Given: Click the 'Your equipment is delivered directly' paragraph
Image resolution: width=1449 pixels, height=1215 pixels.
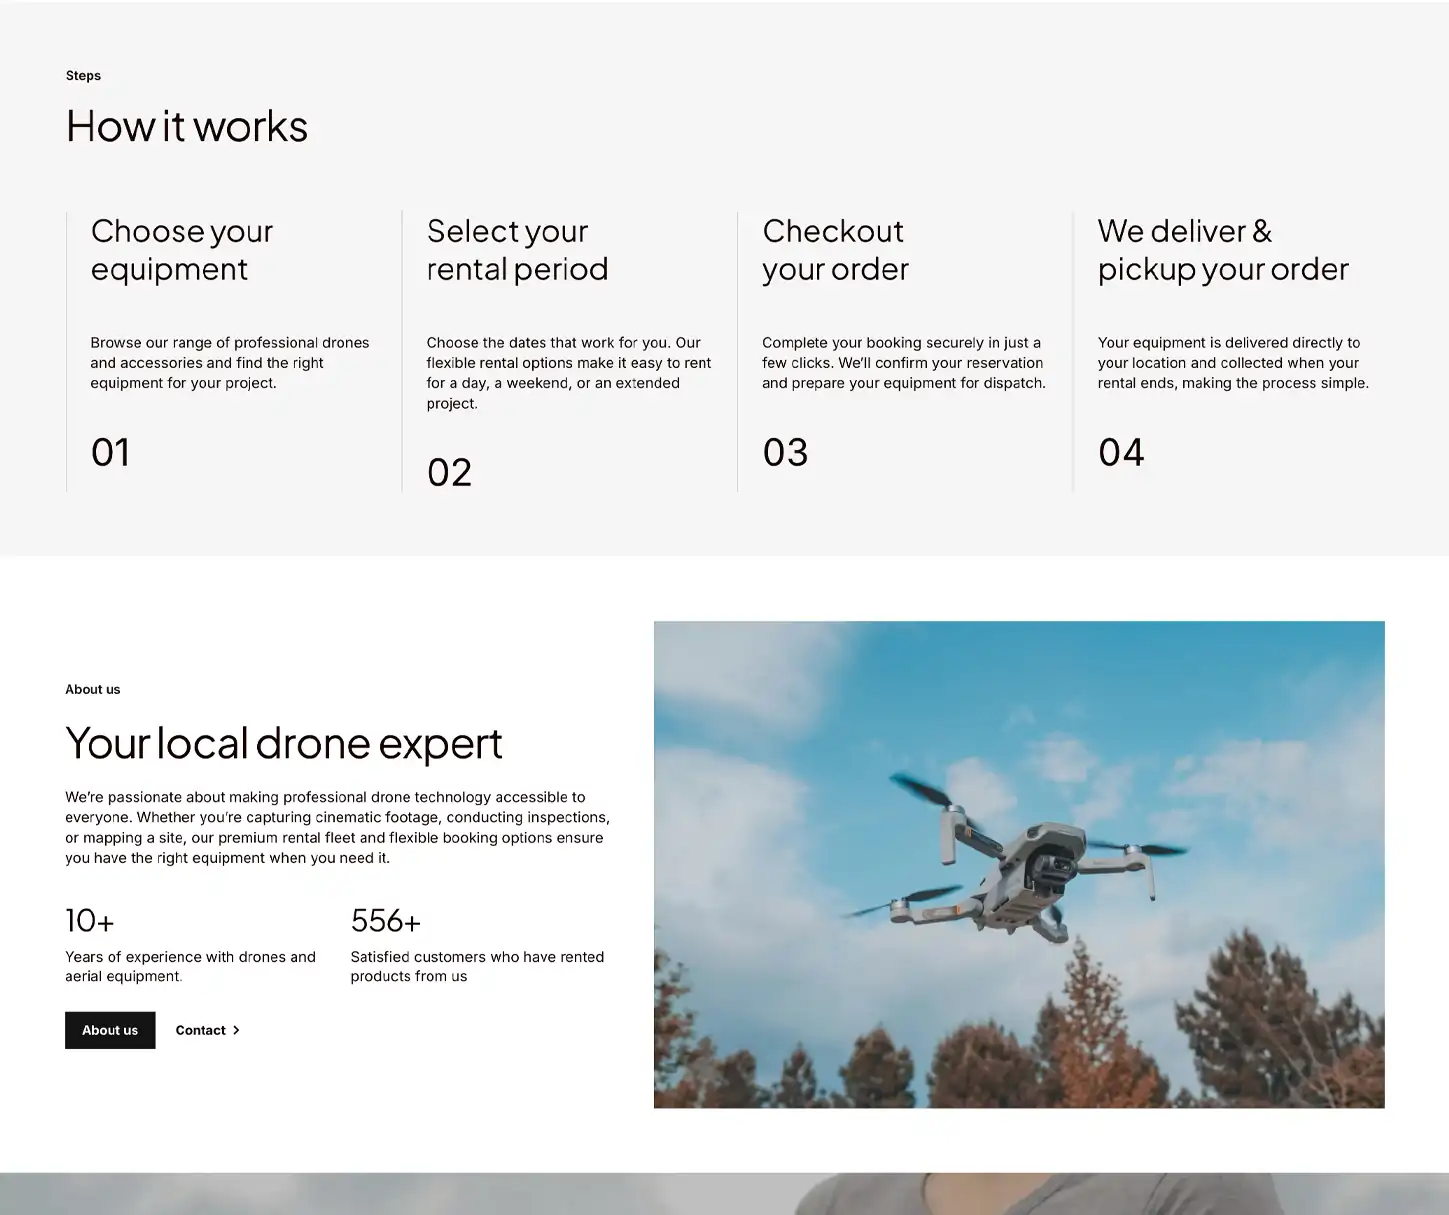Looking at the screenshot, I should (1233, 363).
